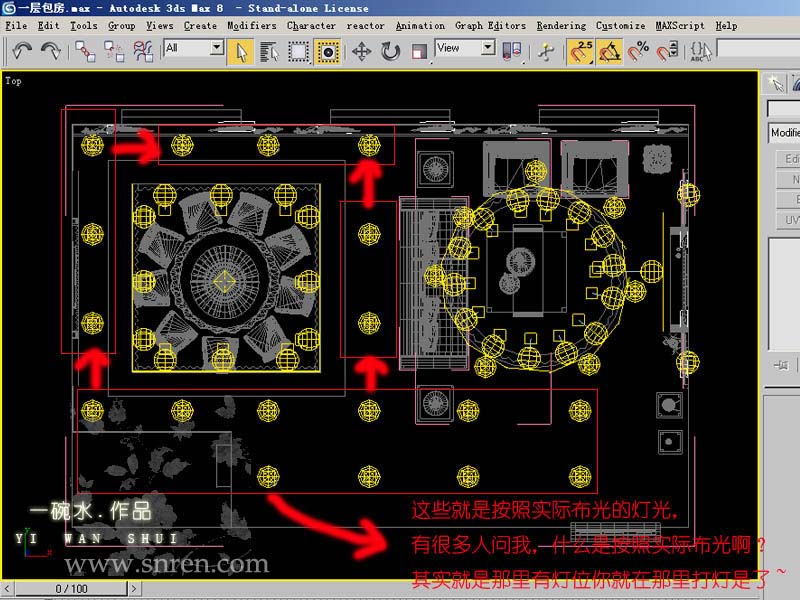The image size is (800, 600).
Task: Open the Create tab of command panel
Action: click(x=775, y=82)
